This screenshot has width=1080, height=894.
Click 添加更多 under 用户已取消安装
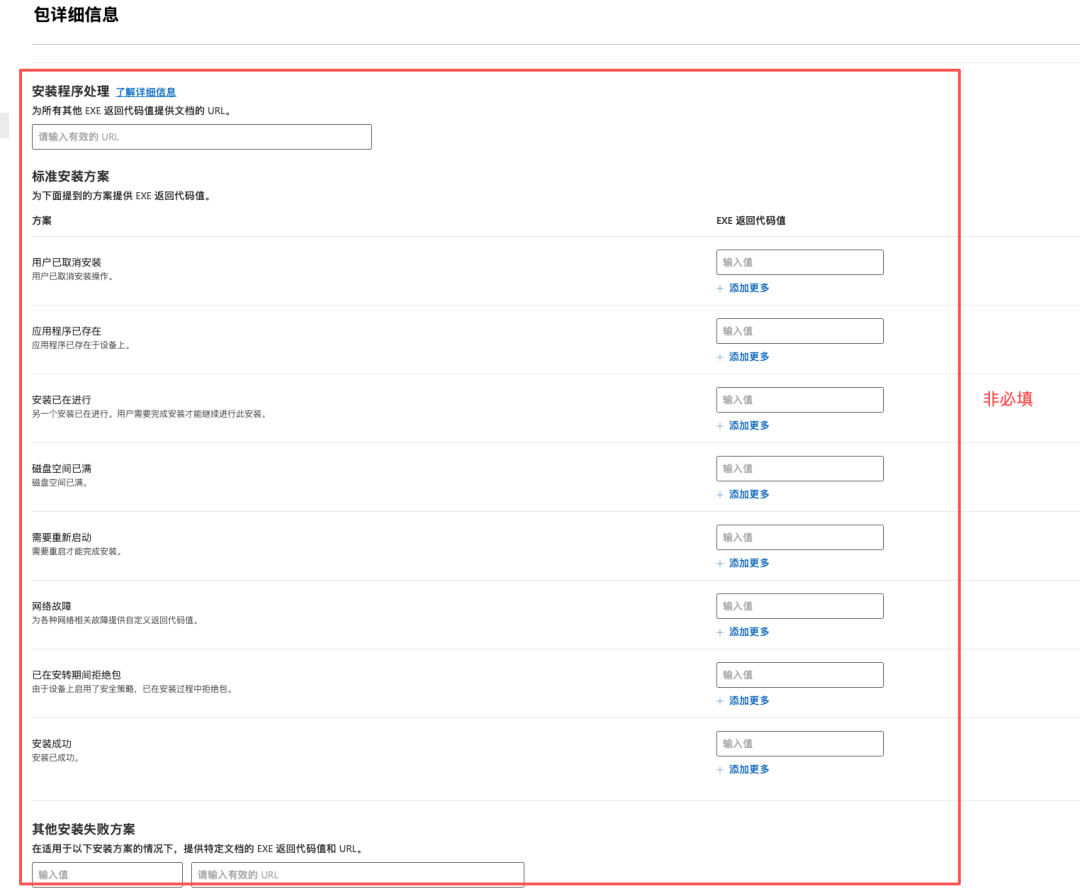pos(749,288)
